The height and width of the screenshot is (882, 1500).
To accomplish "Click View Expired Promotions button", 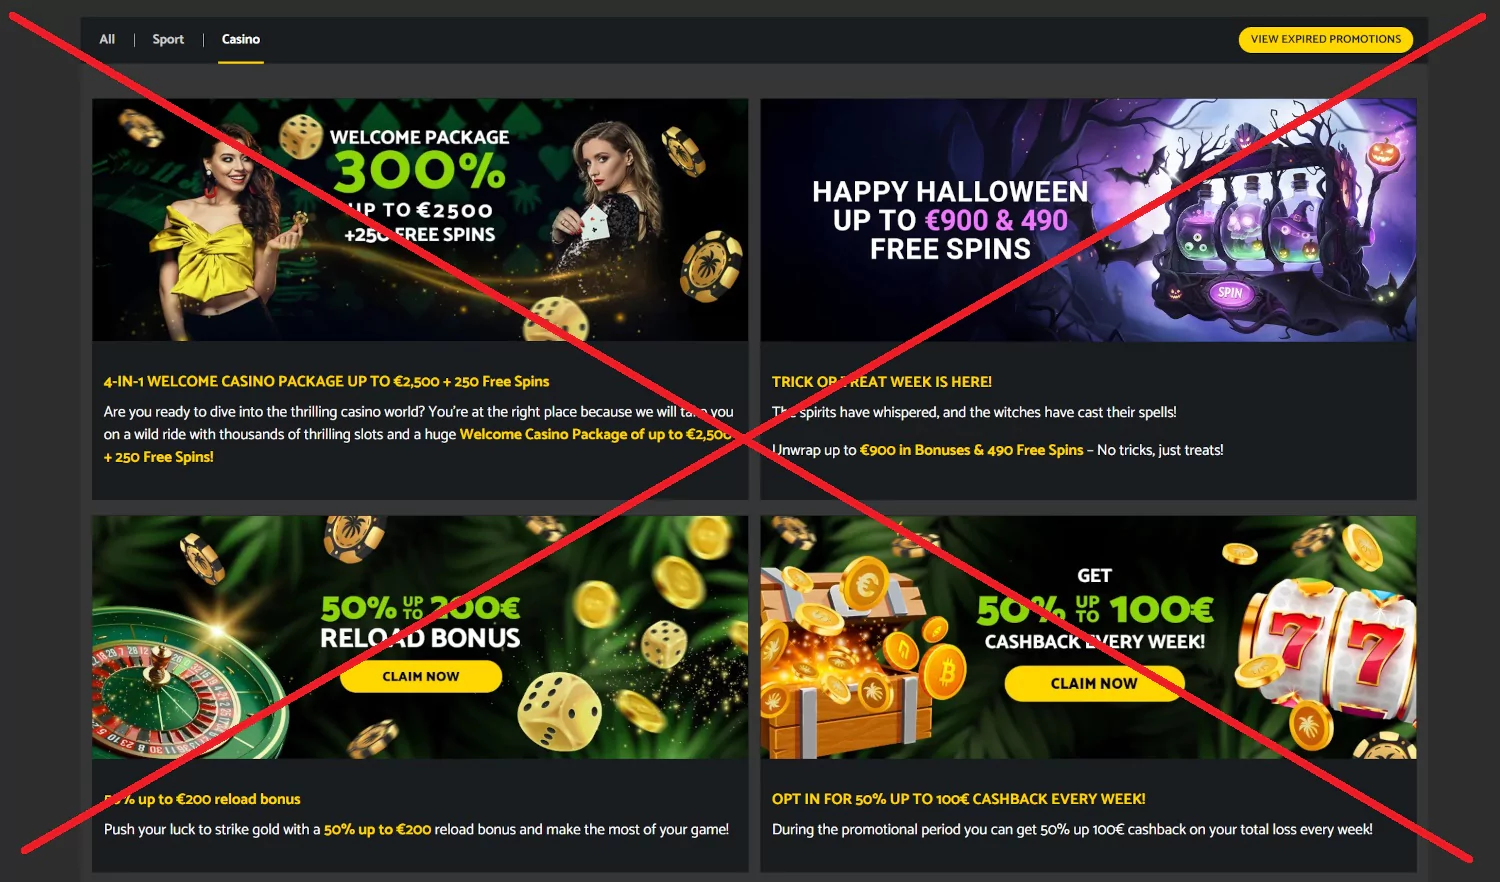I will [x=1326, y=39].
